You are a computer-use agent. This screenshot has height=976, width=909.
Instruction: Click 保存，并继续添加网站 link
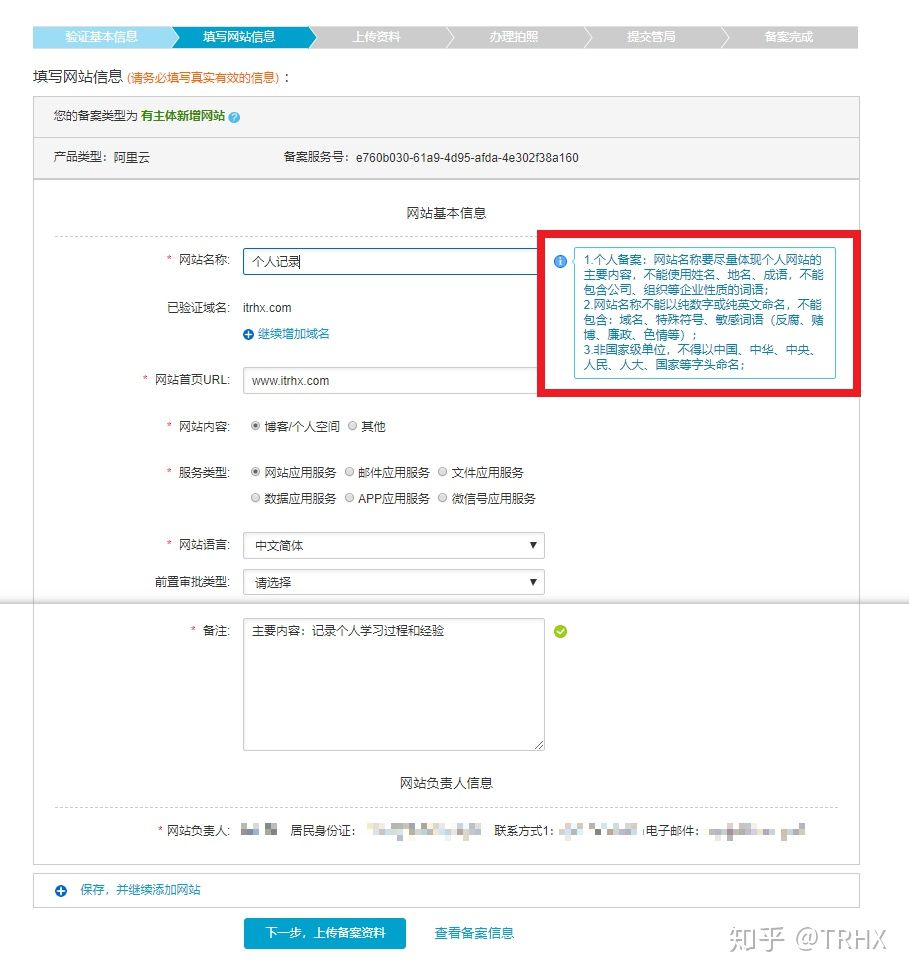tap(140, 890)
